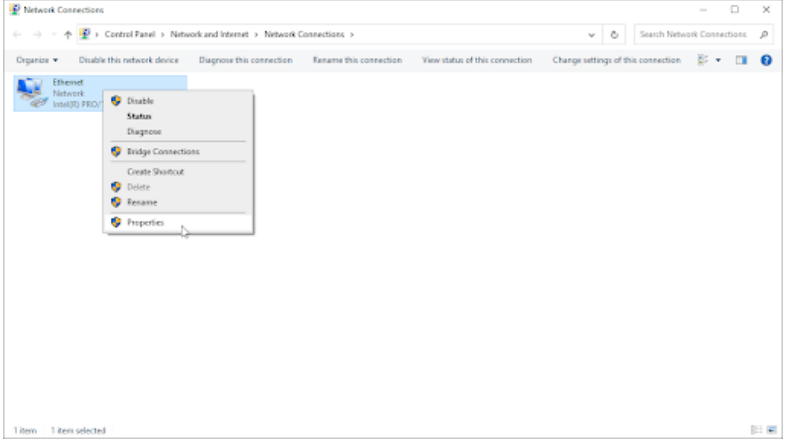The height and width of the screenshot is (442, 785).
Task: Click Diagnose this connection toolbar button
Action: [245, 60]
